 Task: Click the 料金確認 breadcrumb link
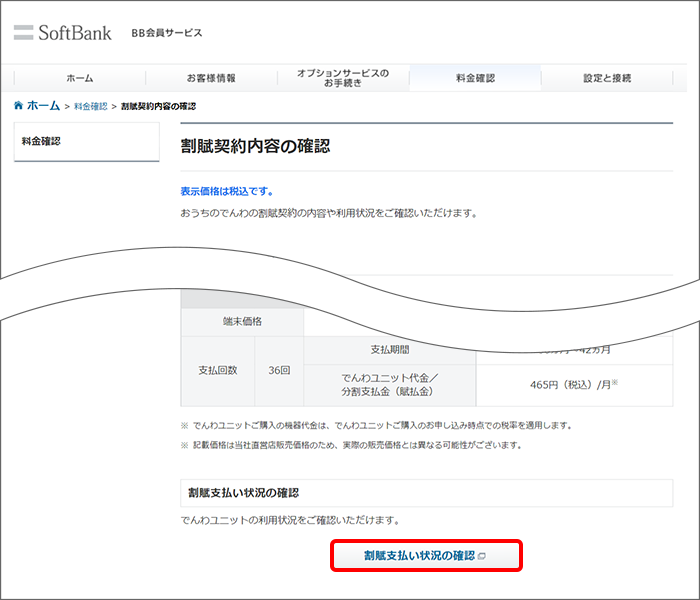pyautogui.click(x=91, y=106)
